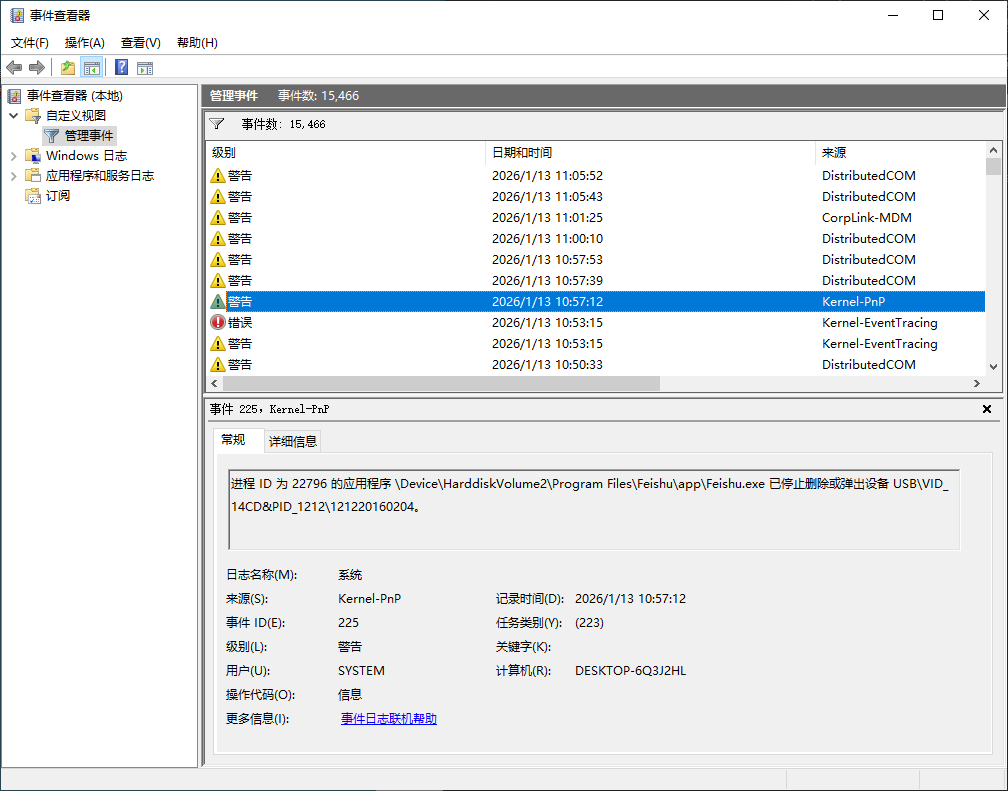The width and height of the screenshot is (1008, 791).
Task: Click the filter funnel icon above event list
Action: point(216,124)
